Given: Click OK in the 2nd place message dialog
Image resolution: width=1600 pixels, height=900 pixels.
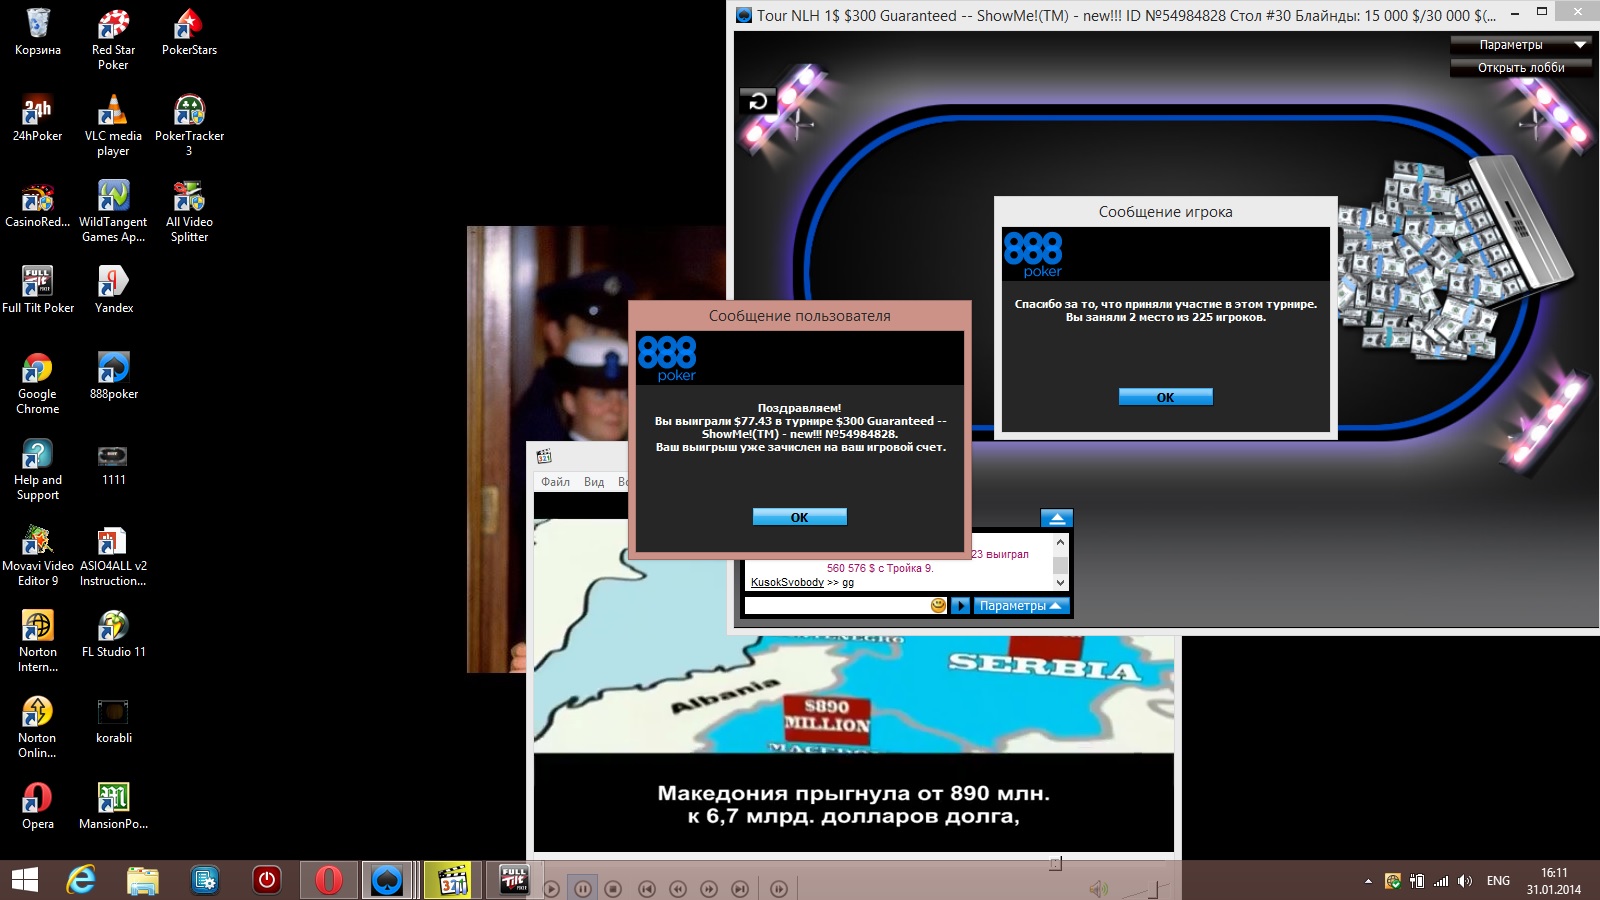Looking at the screenshot, I should pyautogui.click(x=1165, y=397).
